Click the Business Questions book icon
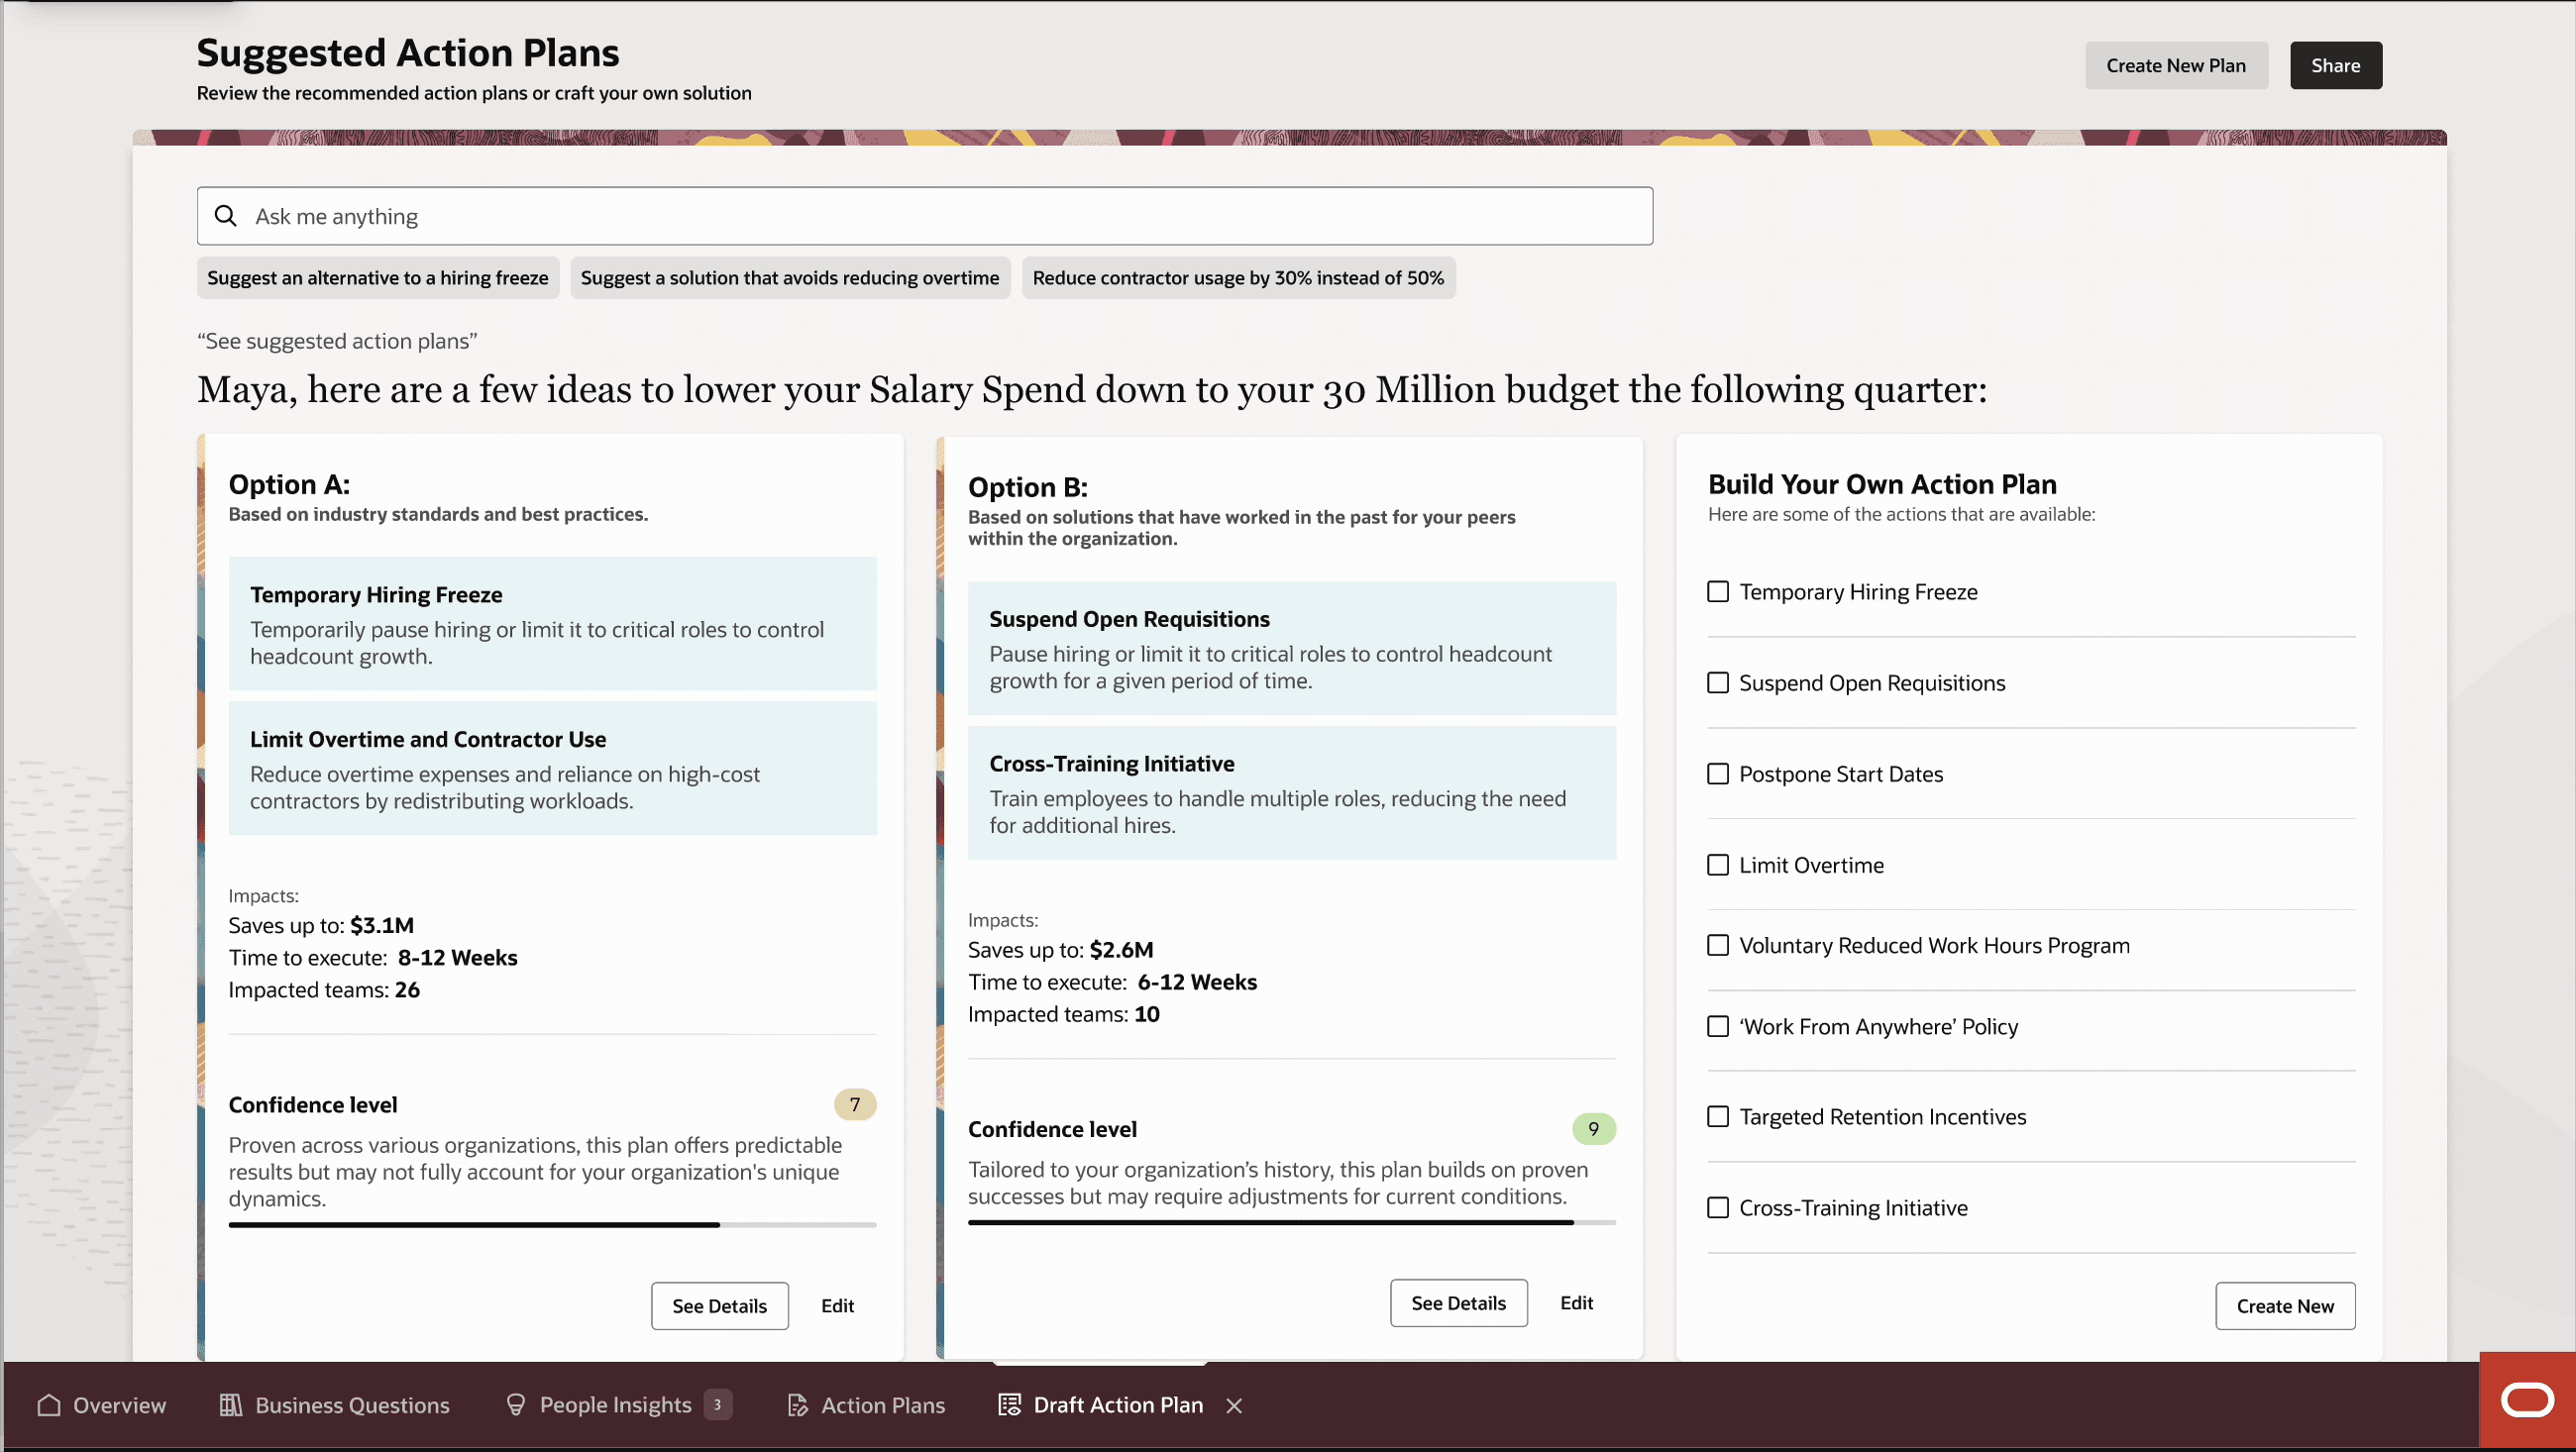This screenshot has width=2576, height=1452. point(231,1405)
